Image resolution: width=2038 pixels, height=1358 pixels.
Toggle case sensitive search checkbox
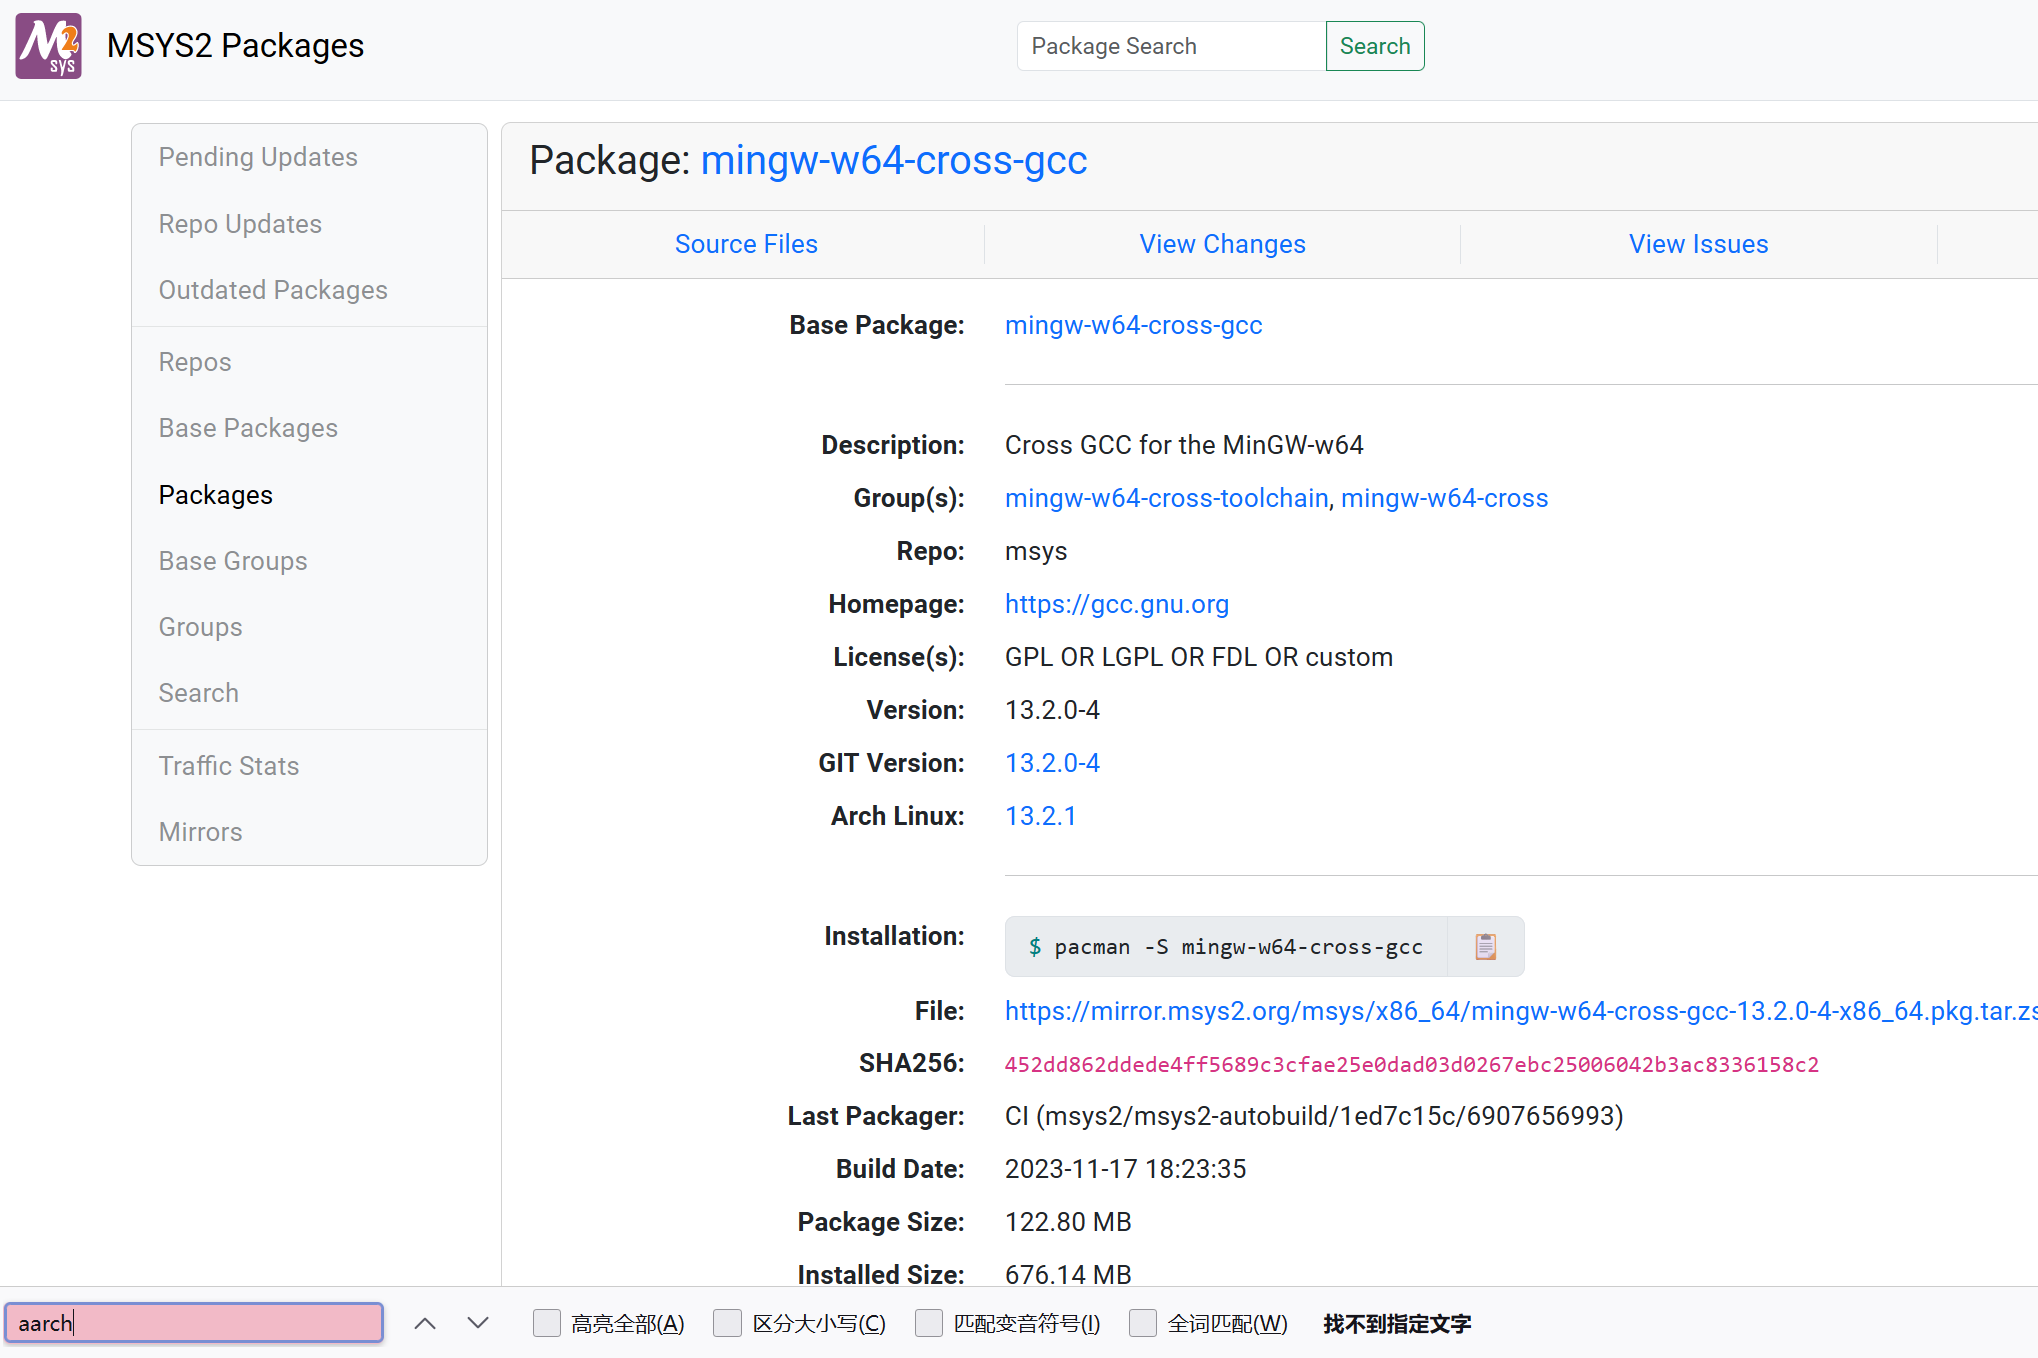[728, 1323]
